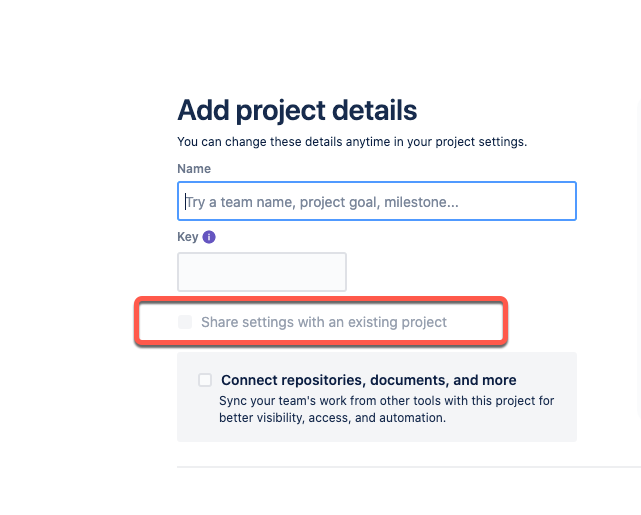Click the Key field label text

point(188,237)
